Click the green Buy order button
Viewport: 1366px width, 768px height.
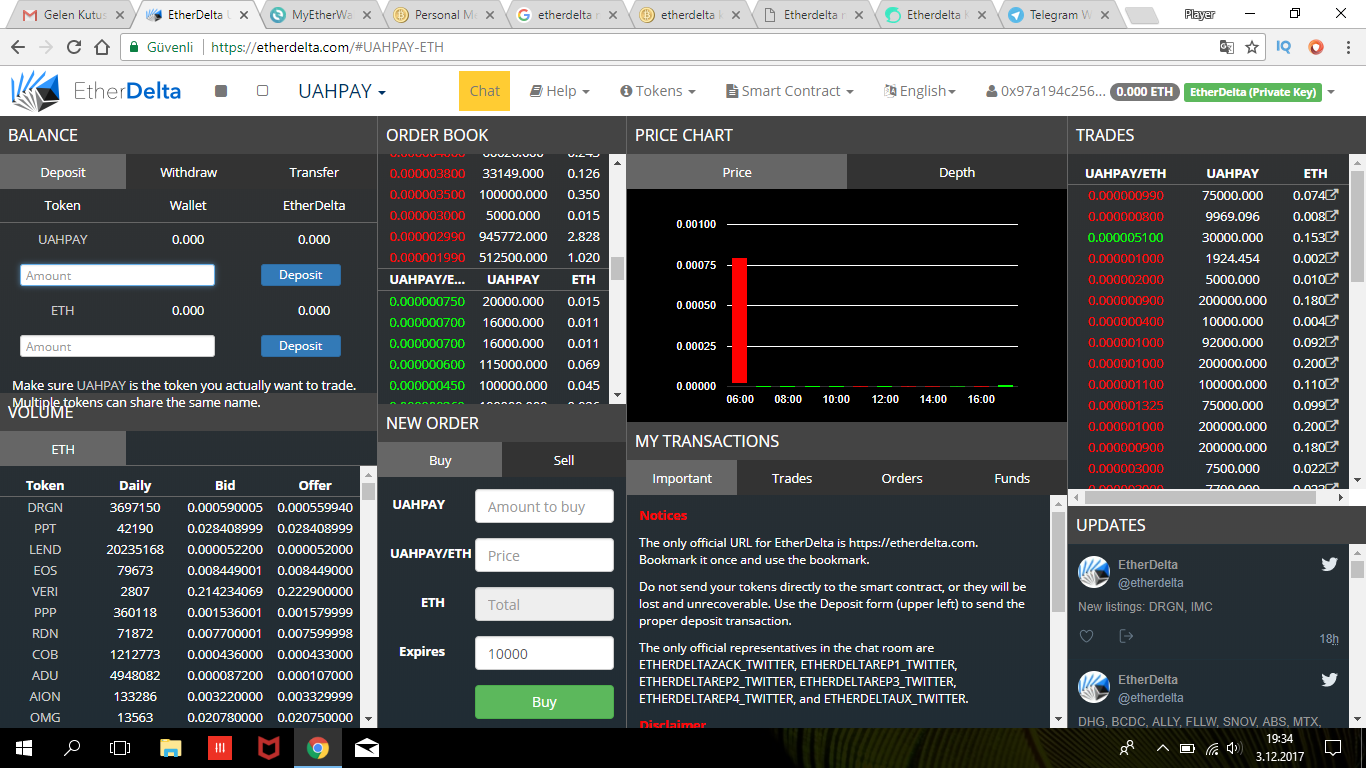pyautogui.click(x=544, y=702)
